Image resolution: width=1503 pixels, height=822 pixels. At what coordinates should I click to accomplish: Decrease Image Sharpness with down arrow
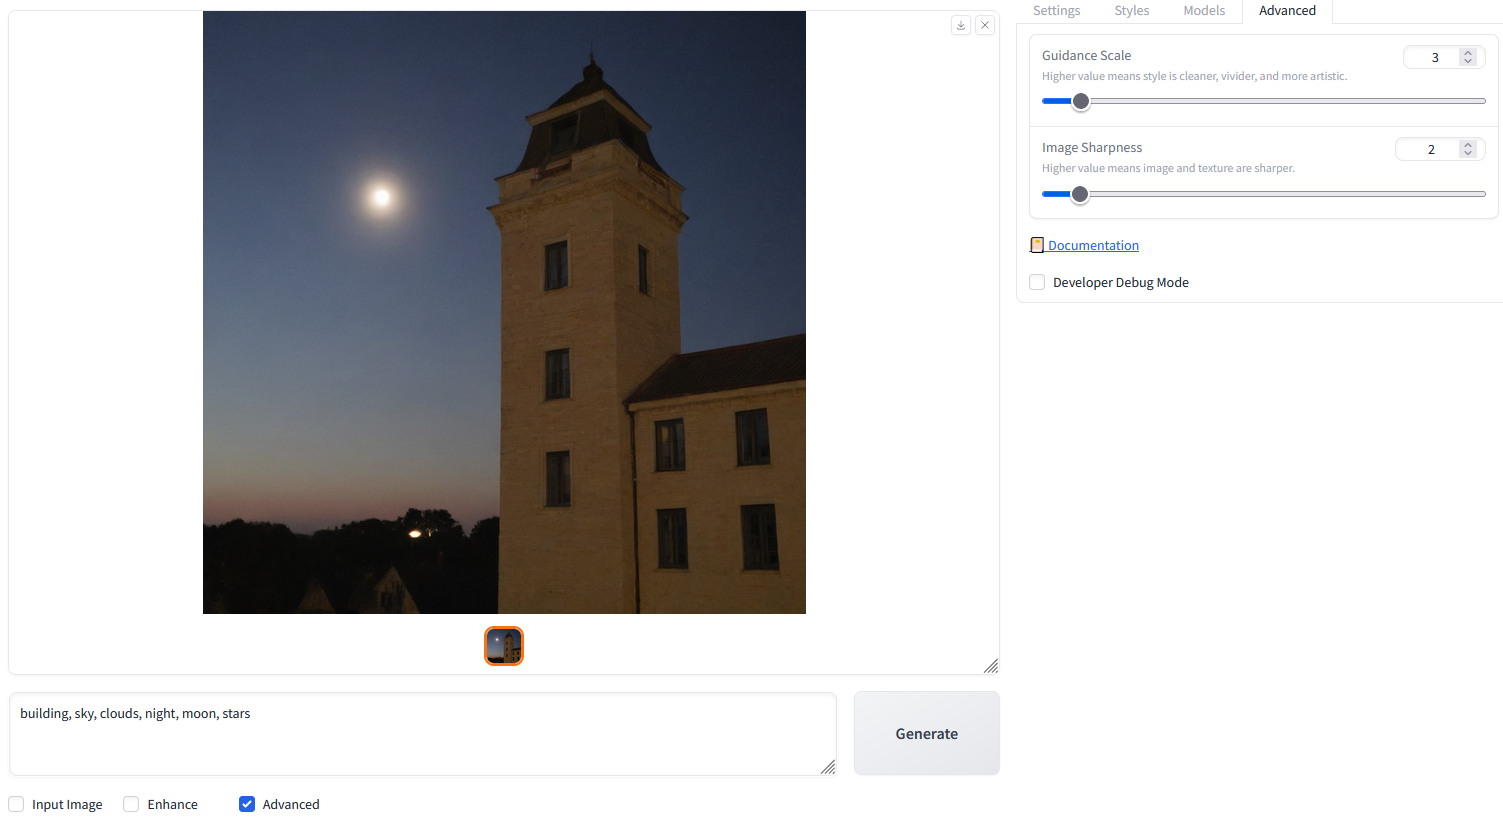click(x=1468, y=153)
